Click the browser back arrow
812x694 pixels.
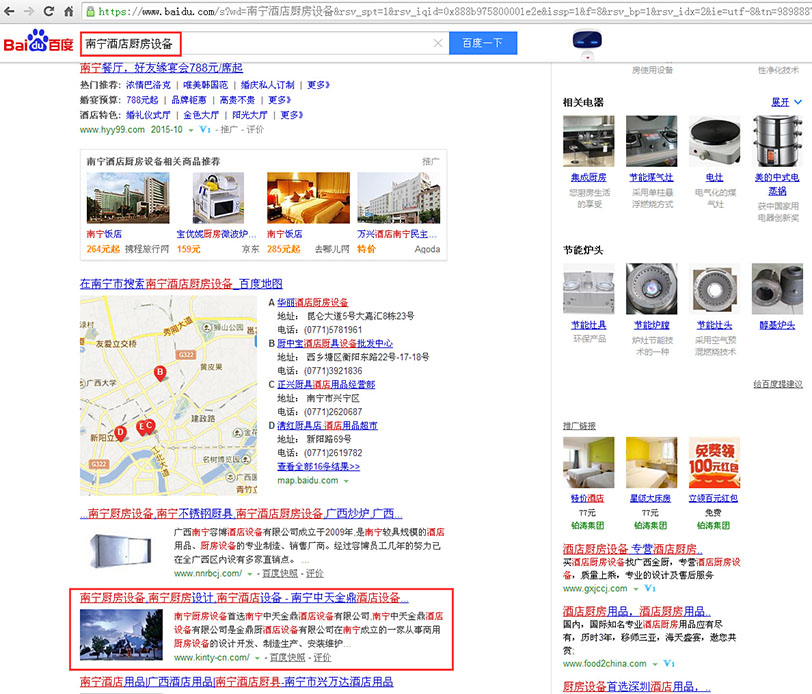(10, 11)
